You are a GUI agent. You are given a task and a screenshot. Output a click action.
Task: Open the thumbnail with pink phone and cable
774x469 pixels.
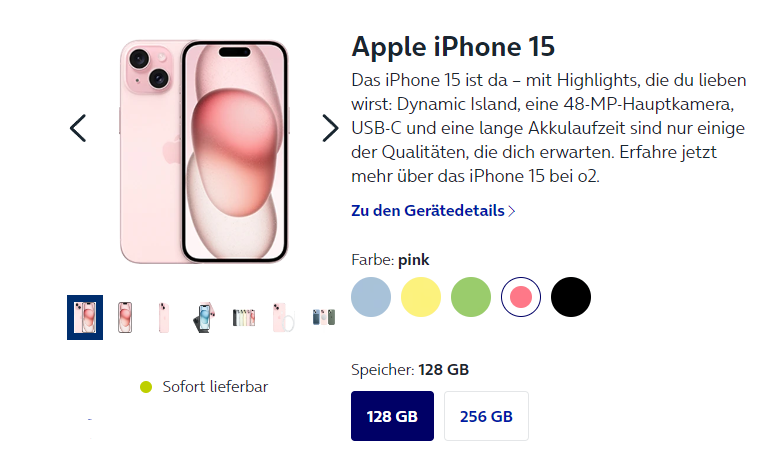283,317
